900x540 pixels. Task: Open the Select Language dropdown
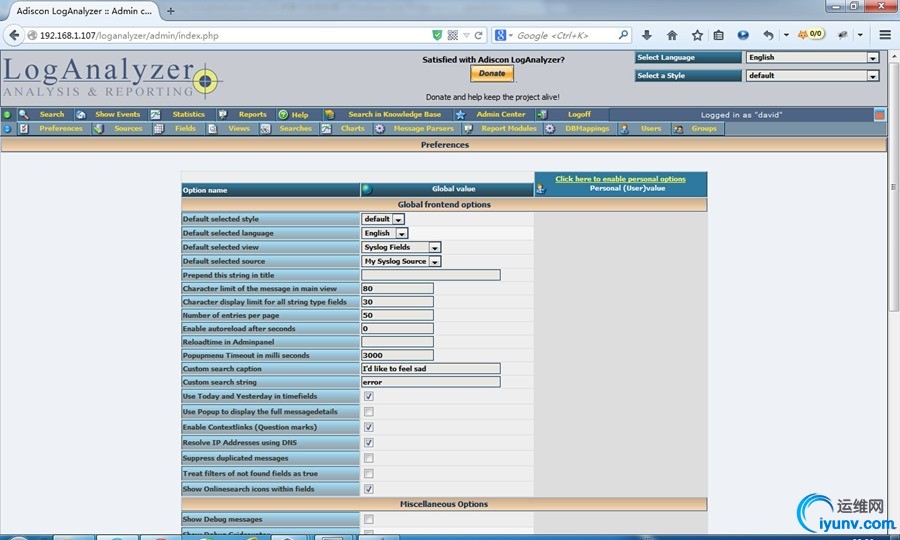(812, 57)
